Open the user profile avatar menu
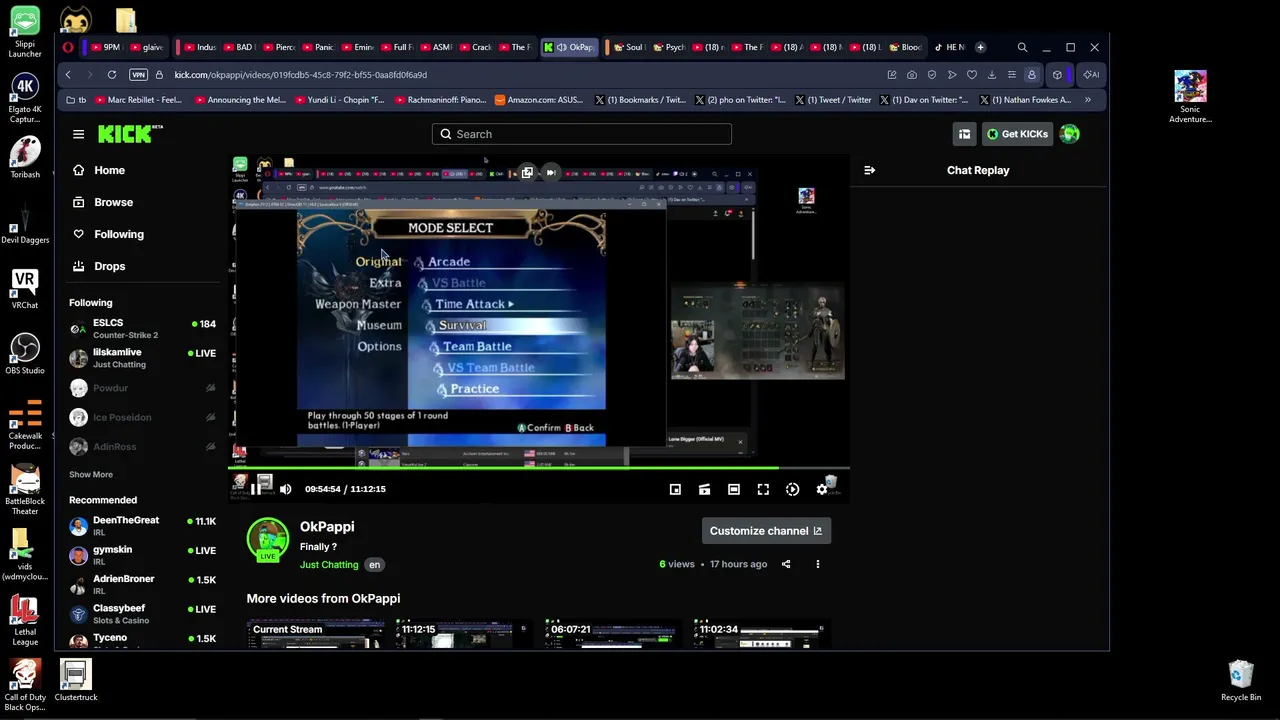This screenshot has height=720, width=1280. [1070, 134]
